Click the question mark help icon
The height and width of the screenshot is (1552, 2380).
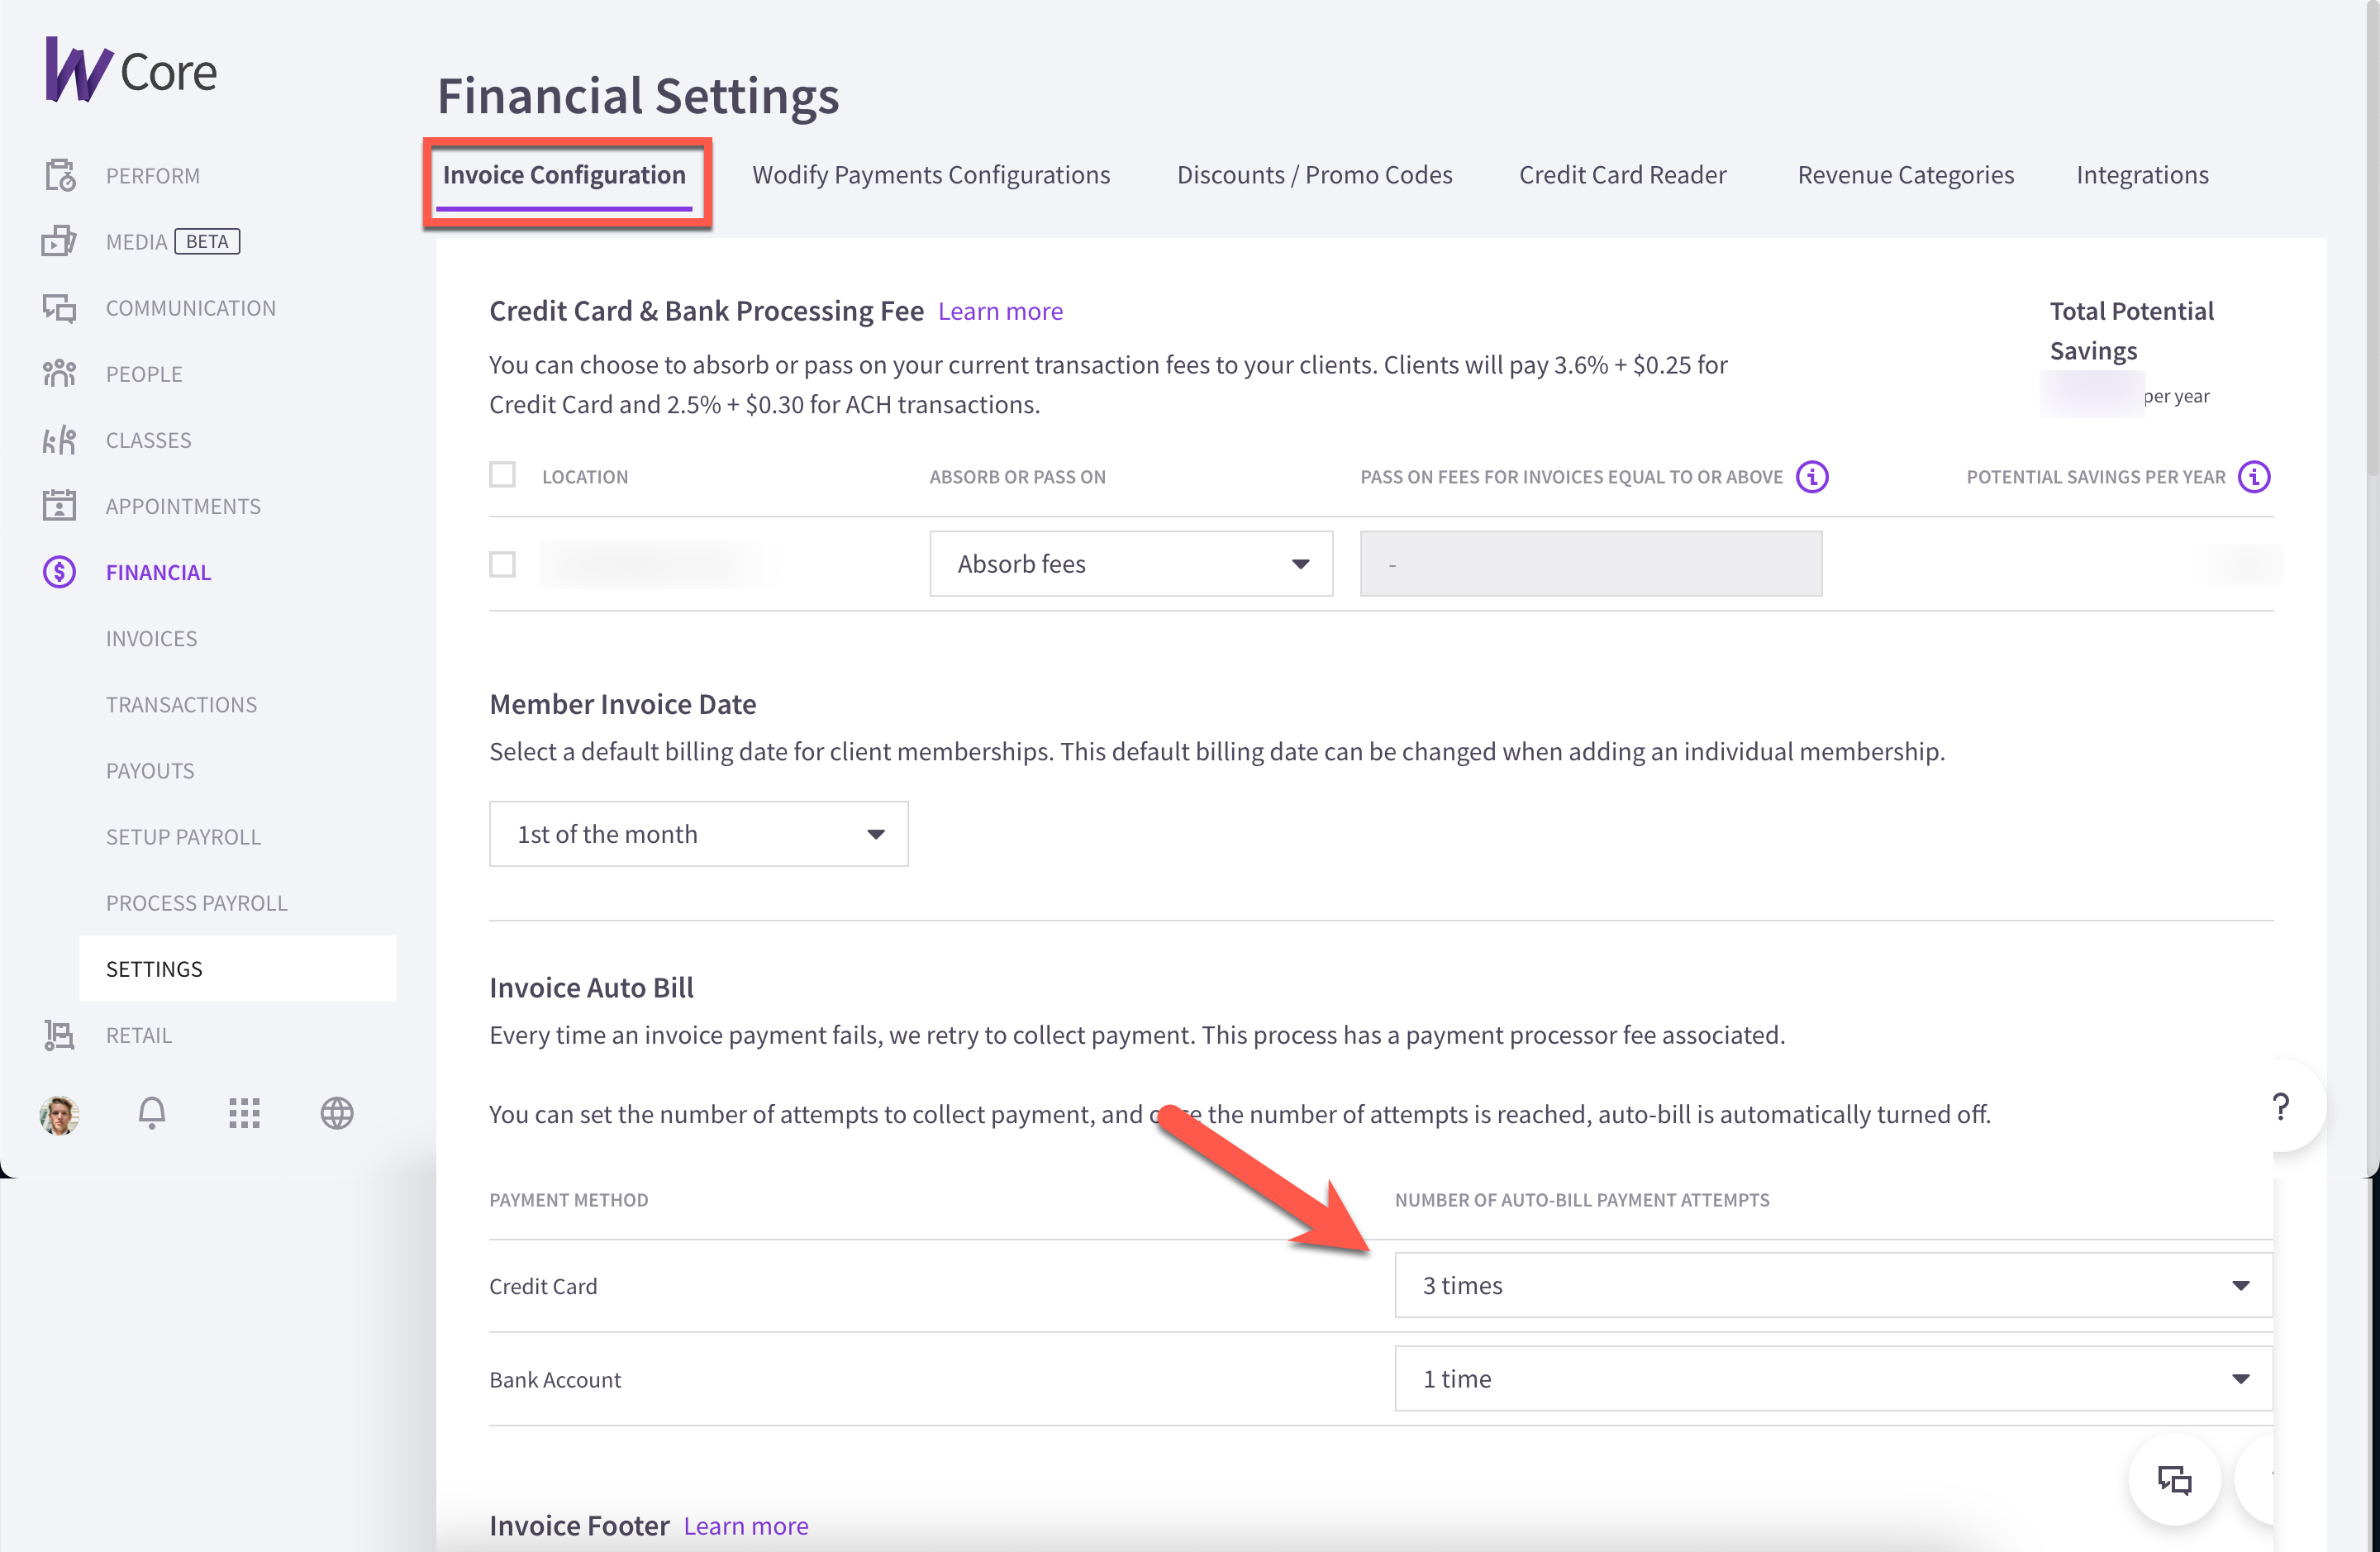tap(2281, 1107)
